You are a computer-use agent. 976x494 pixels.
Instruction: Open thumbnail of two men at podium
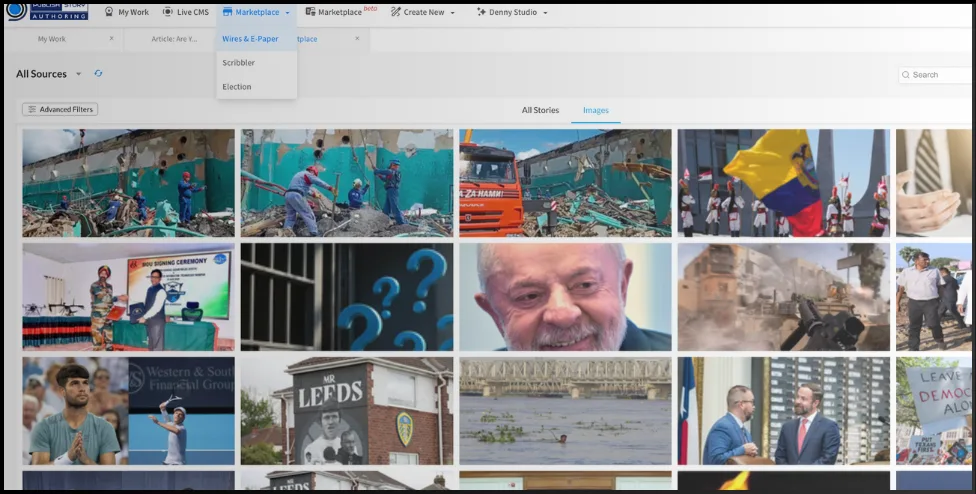coord(784,411)
